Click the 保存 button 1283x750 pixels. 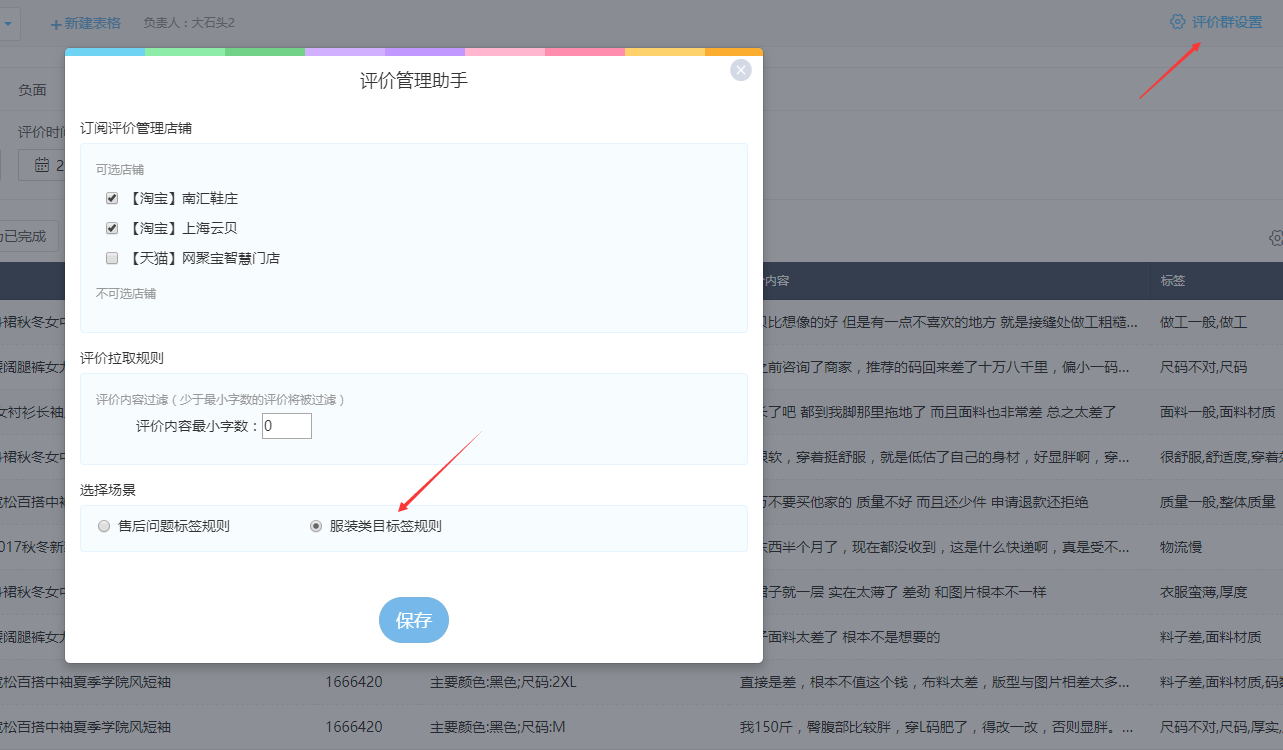coord(413,620)
